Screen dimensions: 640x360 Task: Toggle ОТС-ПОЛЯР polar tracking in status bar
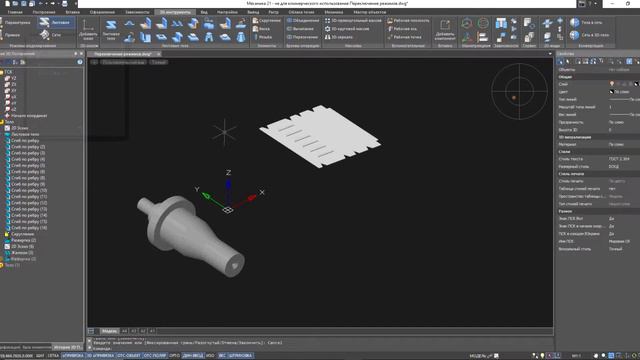pyautogui.click(x=155, y=356)
